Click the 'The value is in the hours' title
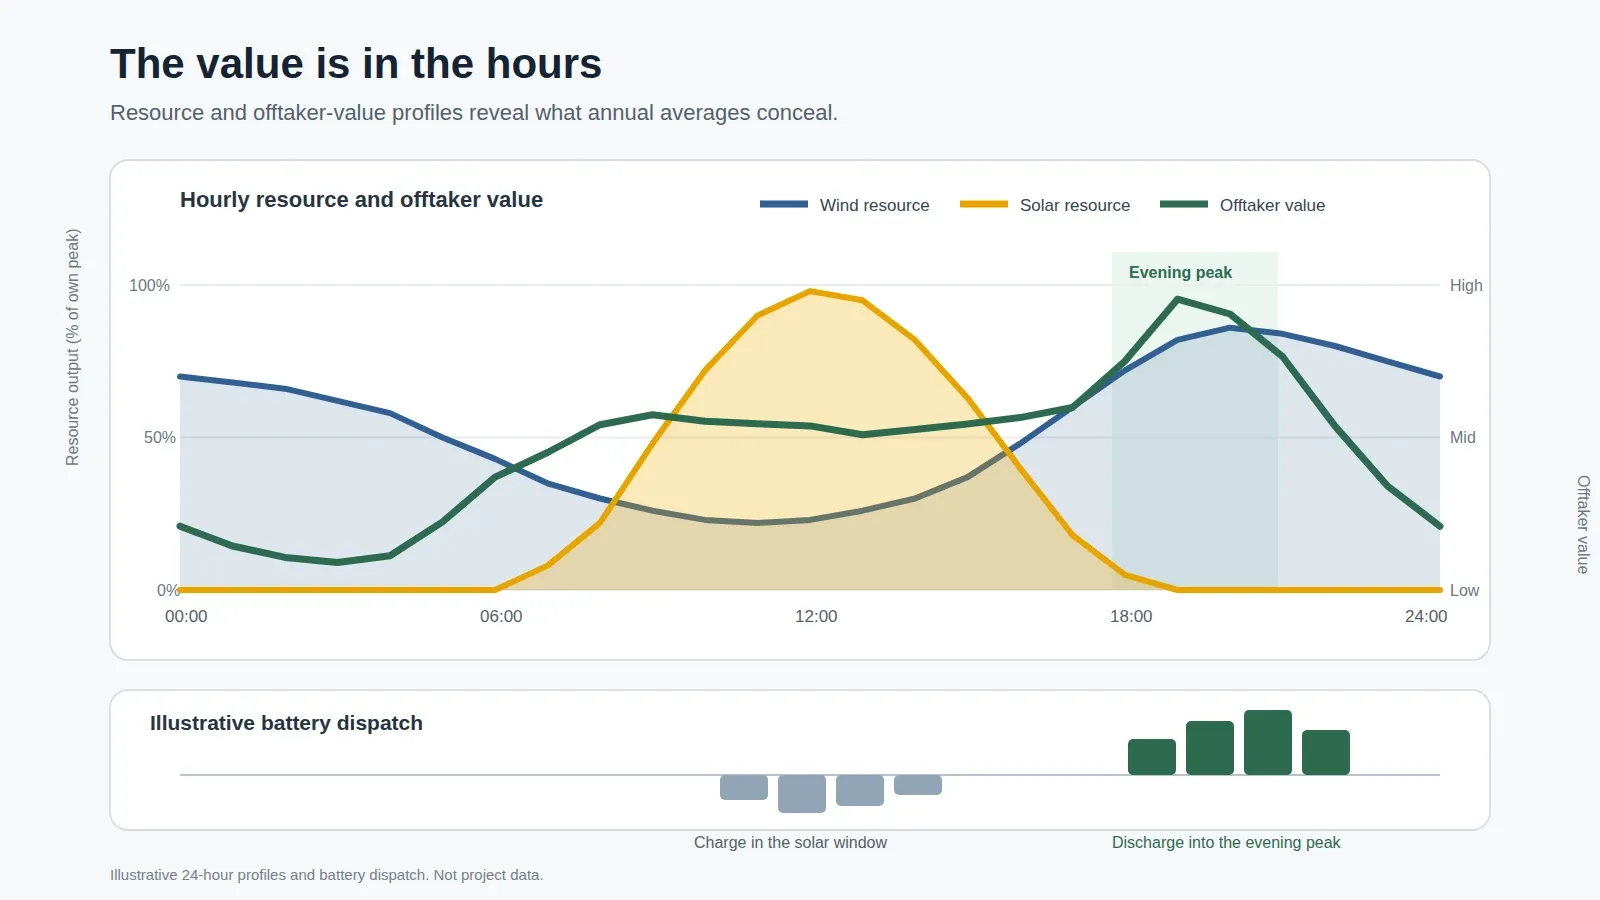Screen dimensions: 1600x900 pos(356,64)
